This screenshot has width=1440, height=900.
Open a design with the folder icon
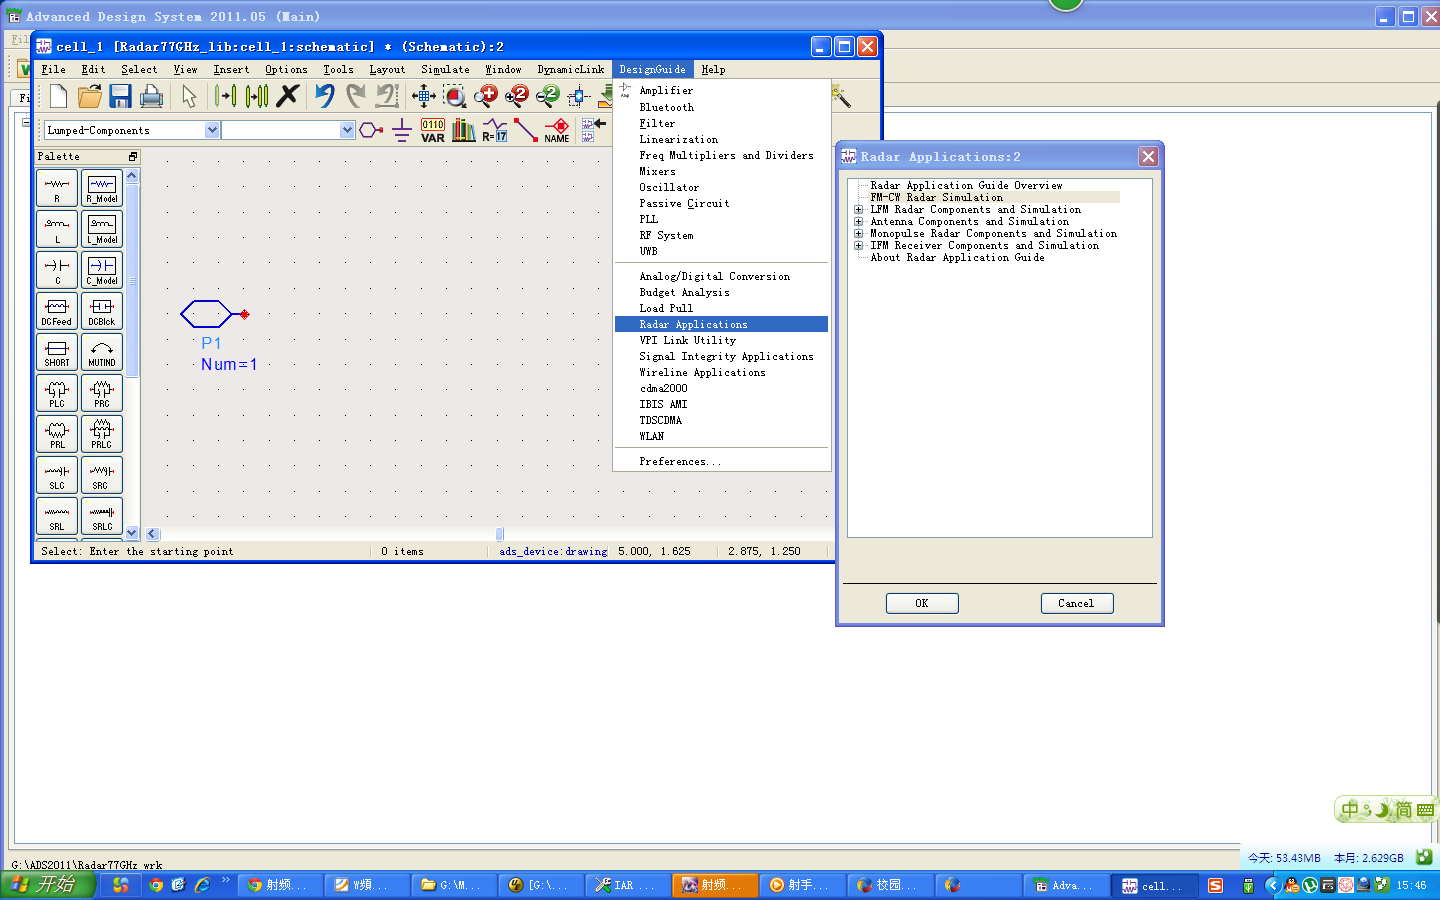coord(90,96)
